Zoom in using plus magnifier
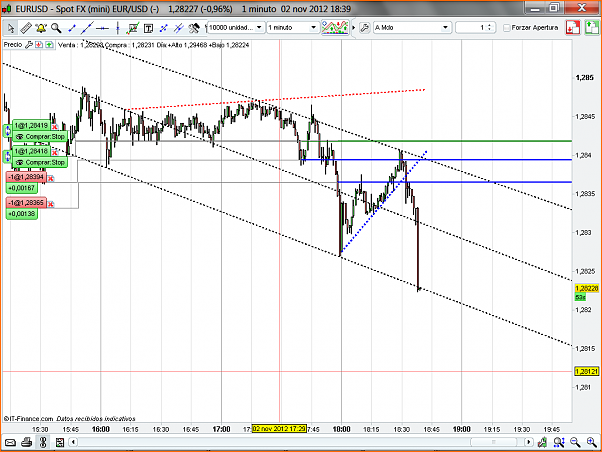The width and height of the screenshot is (602, 452). coord(592,443)
